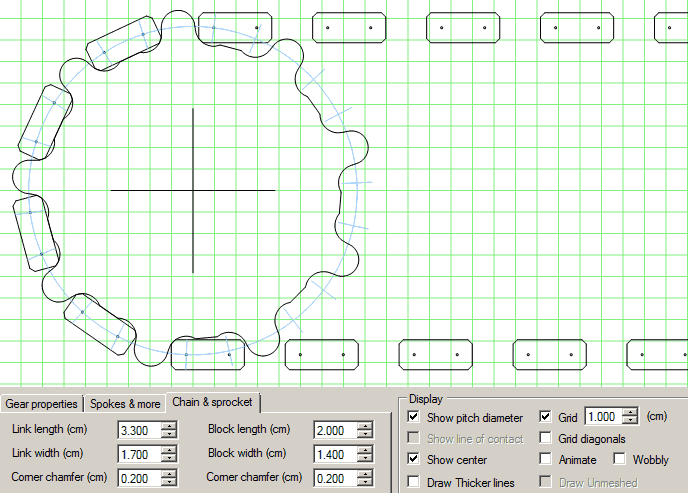
Task: Open the Spokes & more tab
Action: (x=125, y=404)
